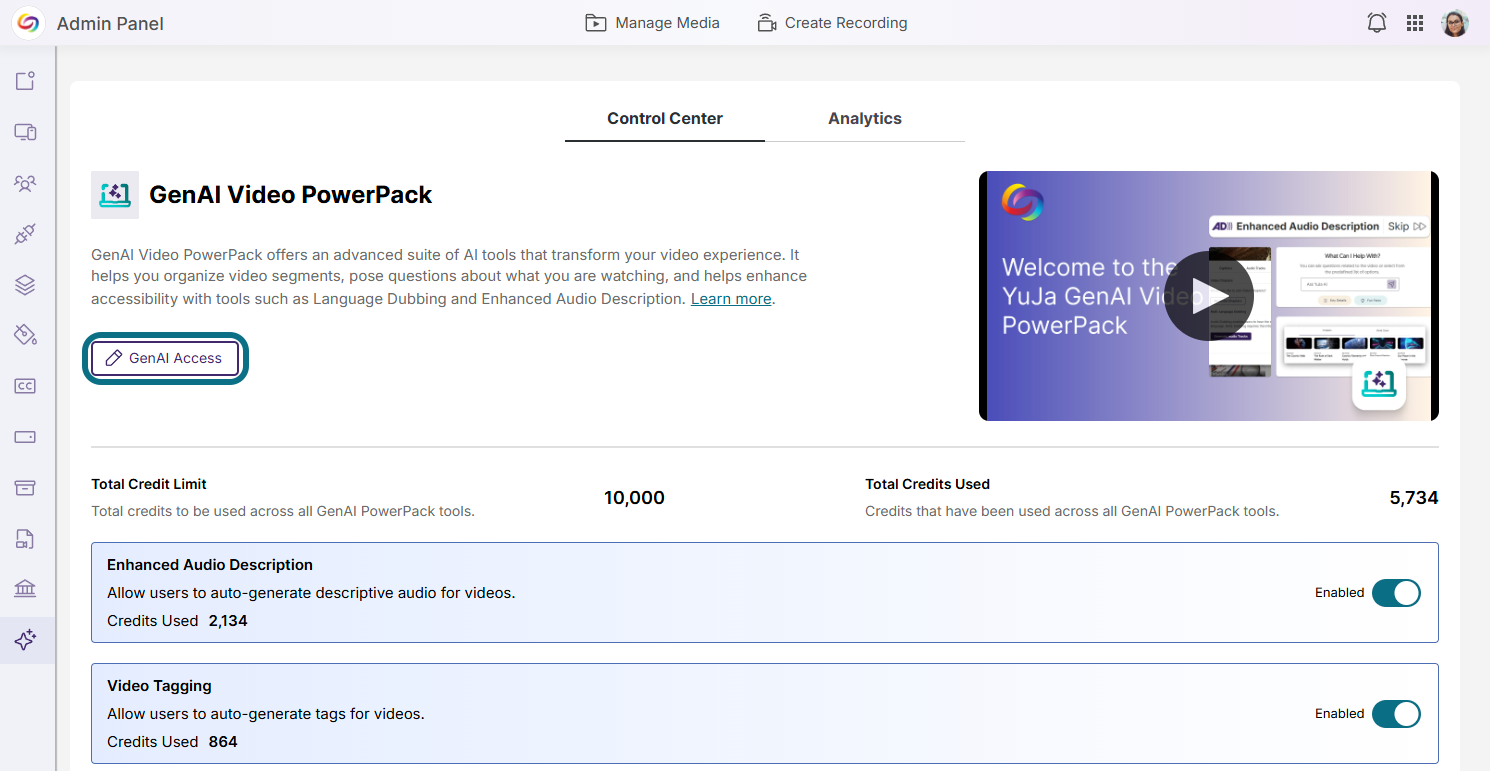Open the notifications bell
Image resolution: width=1490 pixels, height=771 pixels.
[1377, 23]
